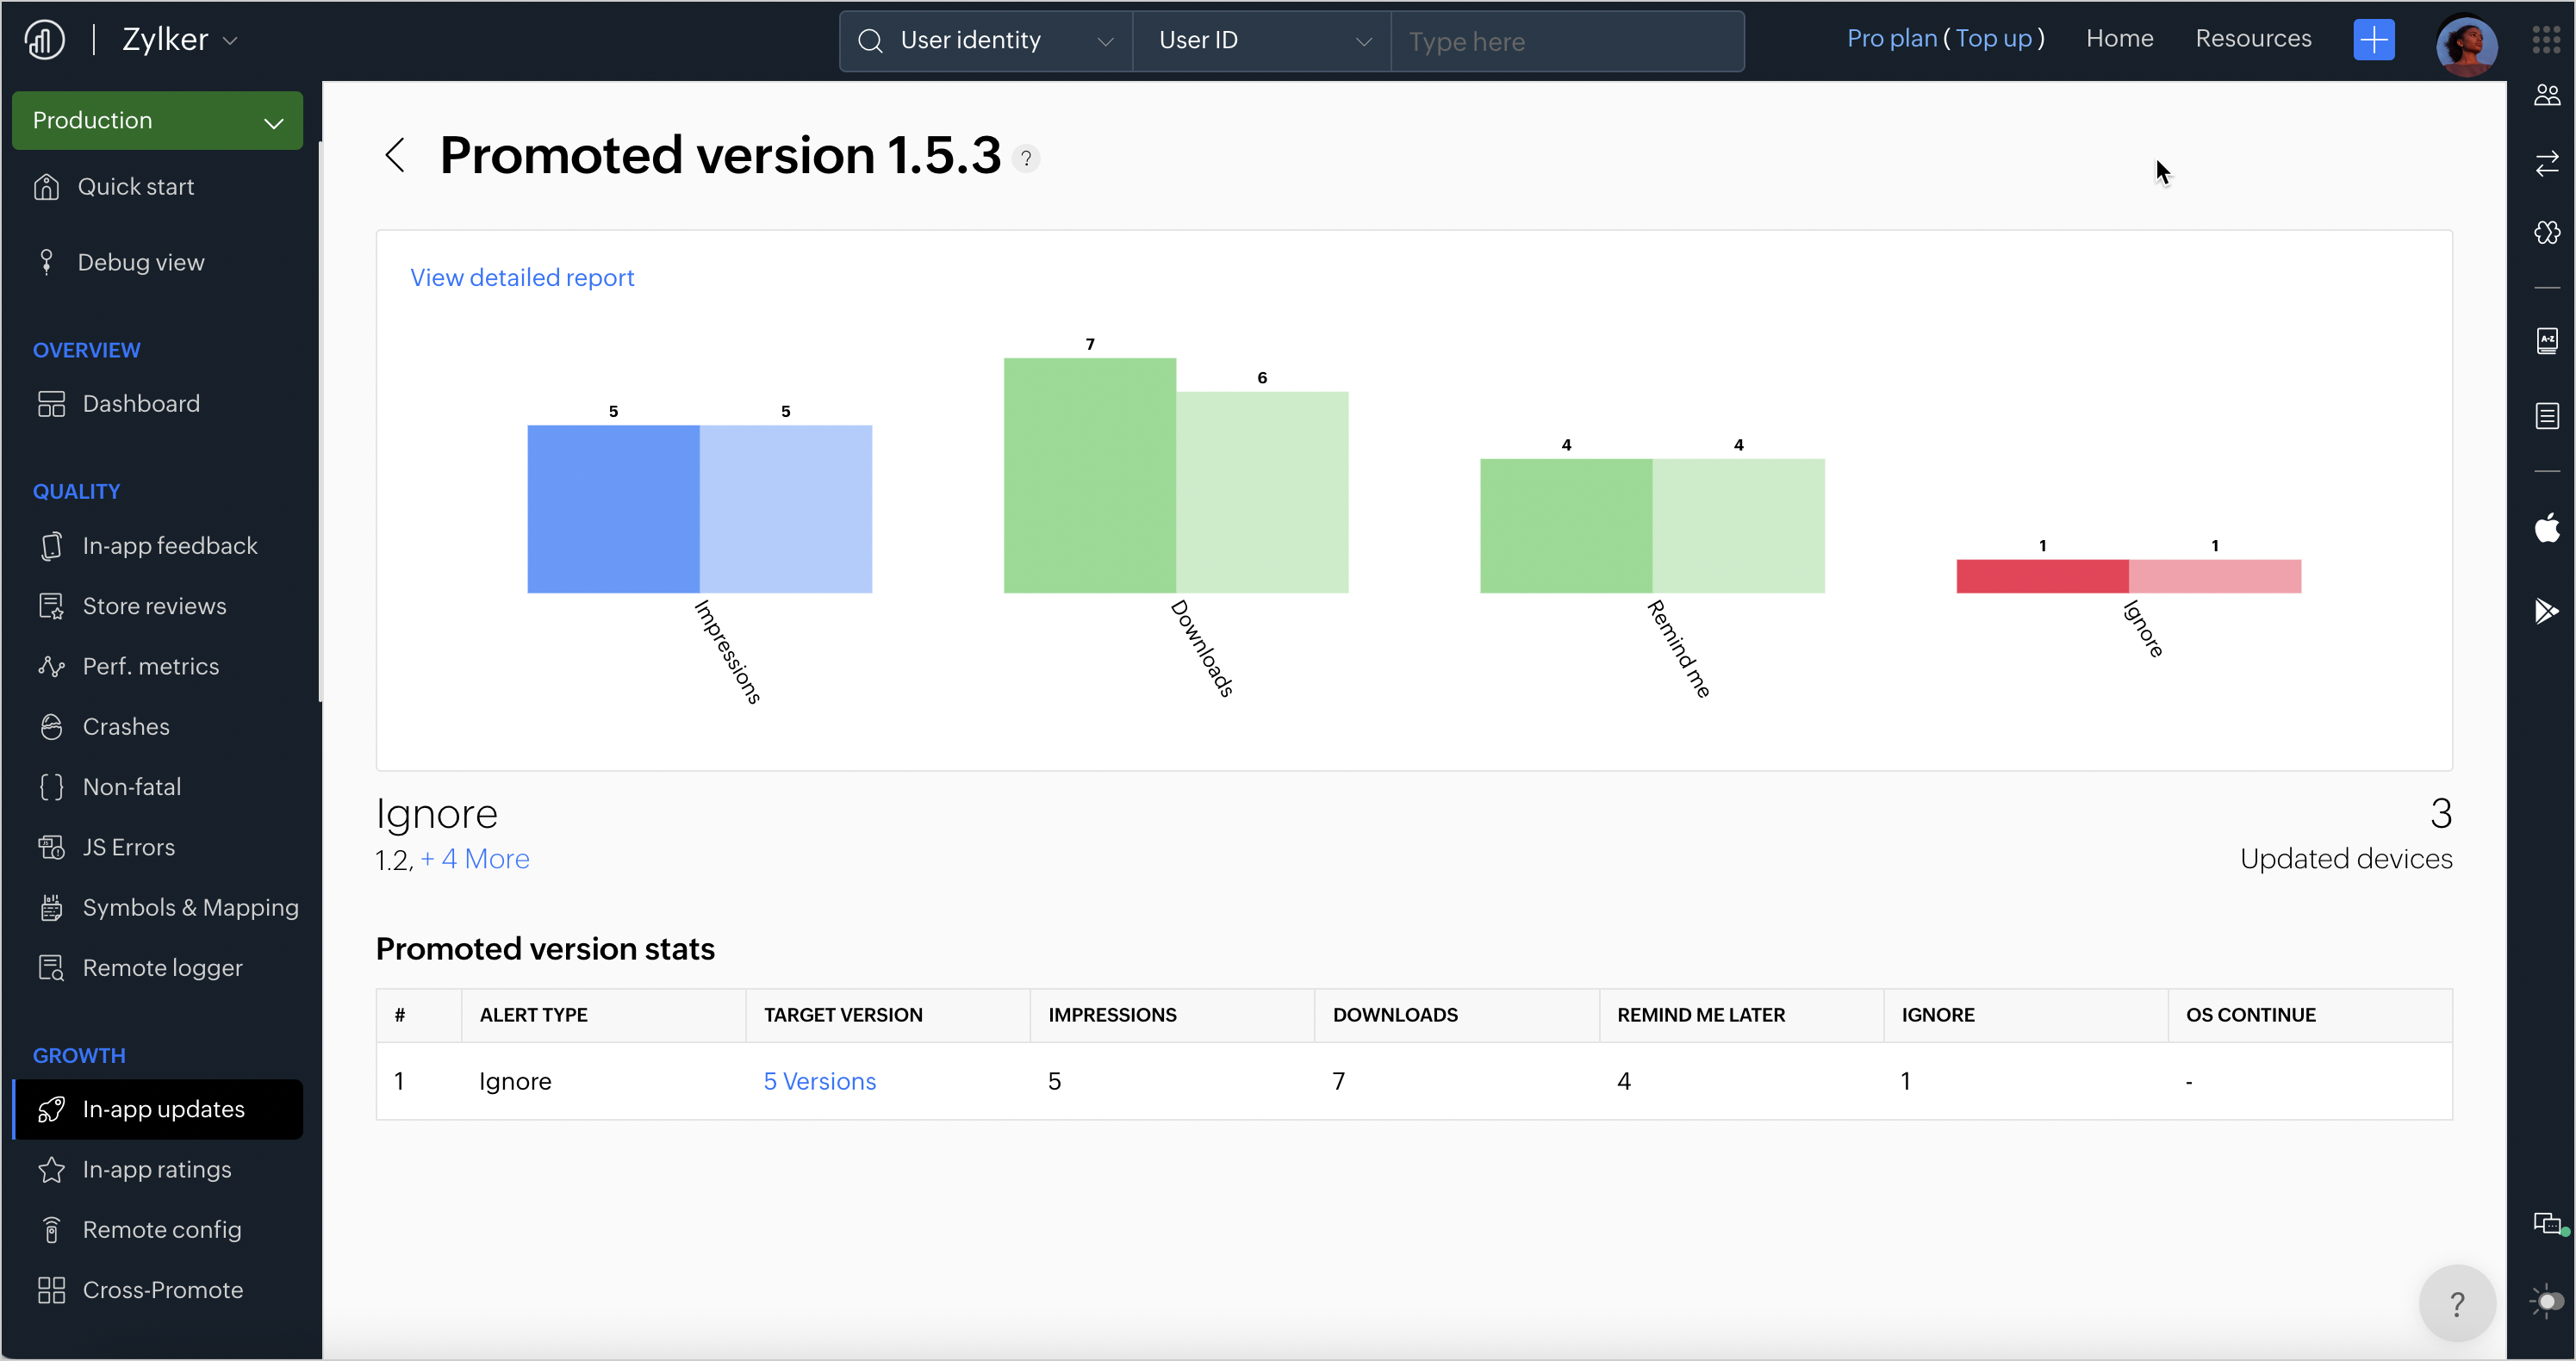Click View detailed report link
This screenshot has width=2576, height=1361.
click(x=522, y=278)
